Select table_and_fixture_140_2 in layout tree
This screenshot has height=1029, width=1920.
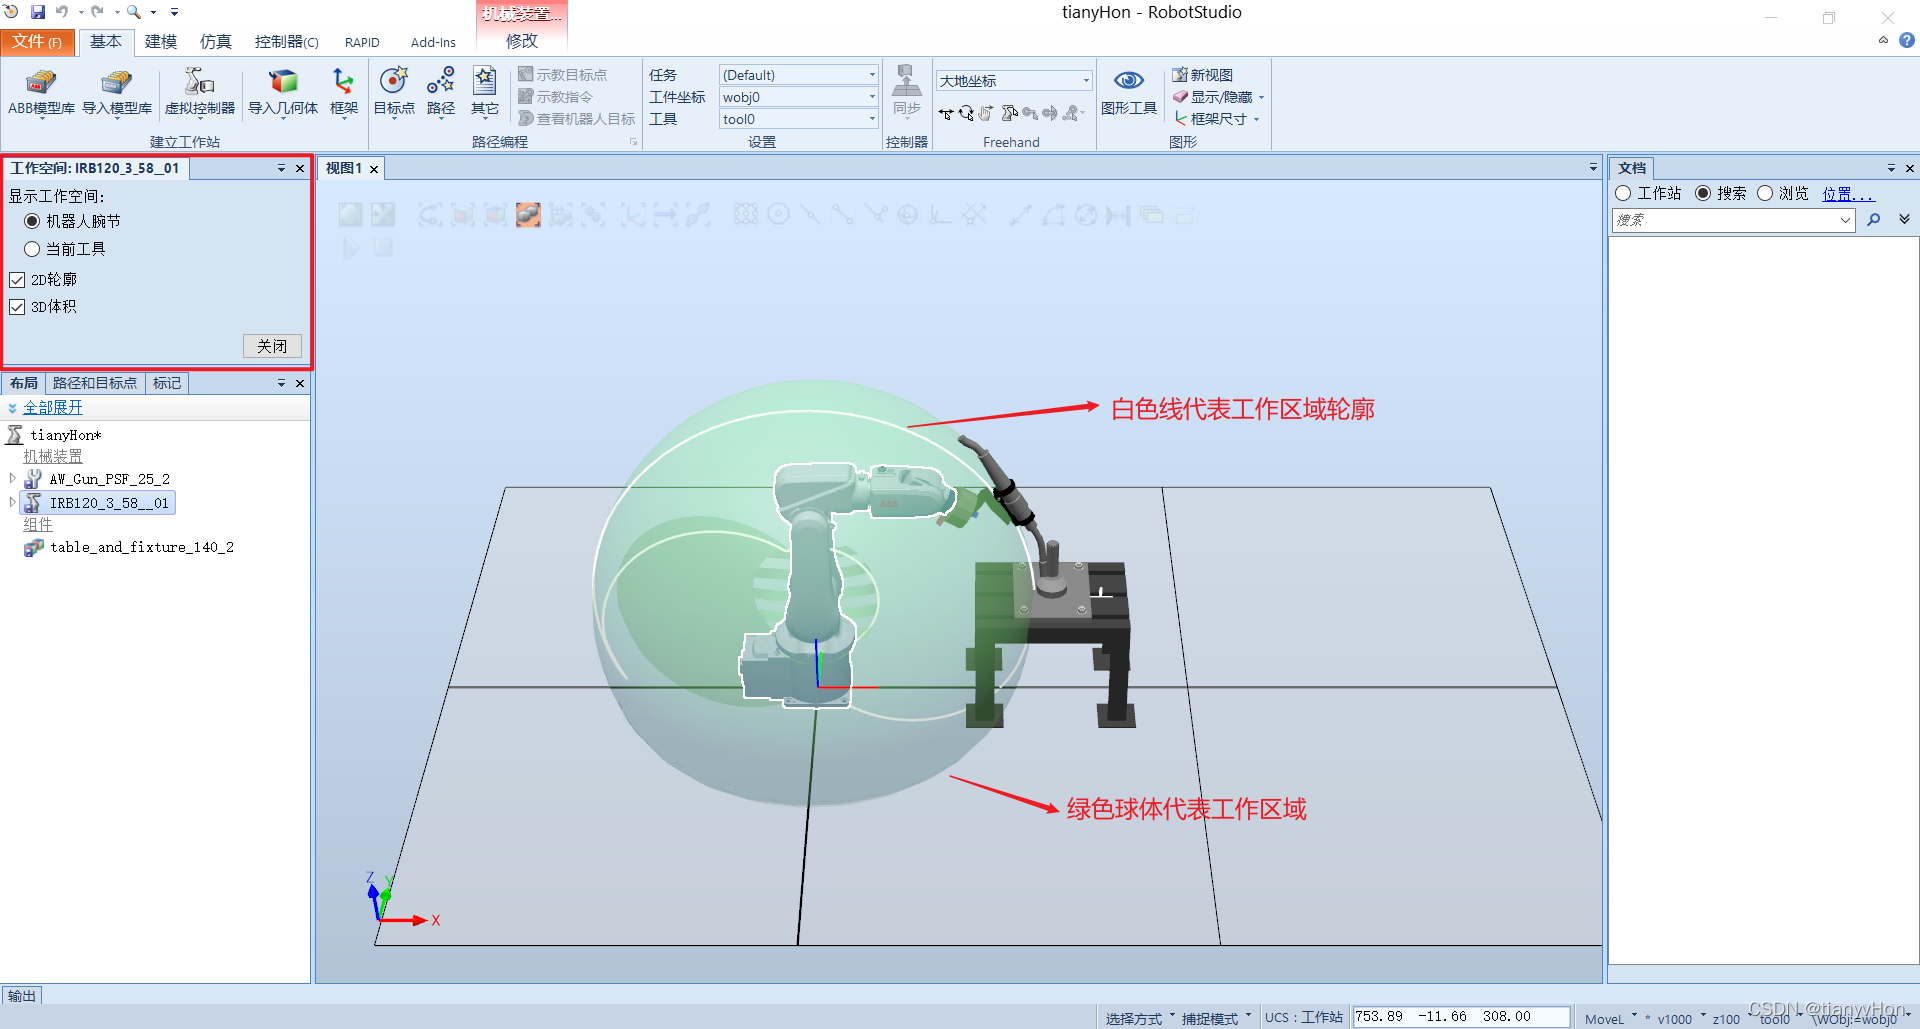point(142,547)
